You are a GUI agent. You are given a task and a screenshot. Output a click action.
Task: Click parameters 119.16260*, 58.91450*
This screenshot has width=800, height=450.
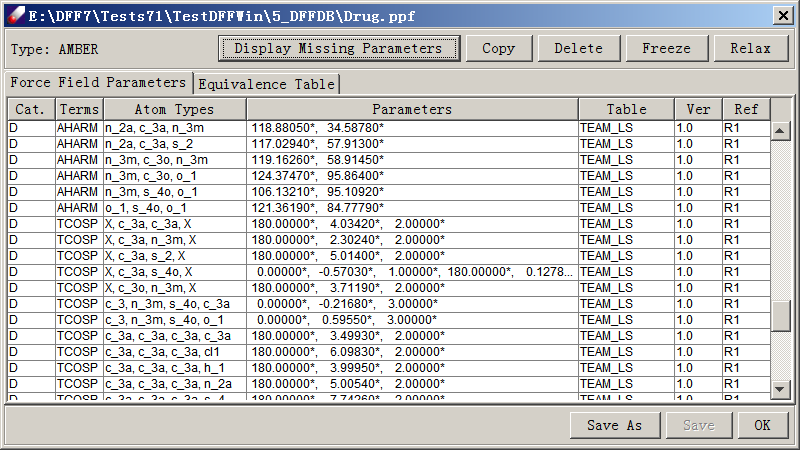click(412, 160)
